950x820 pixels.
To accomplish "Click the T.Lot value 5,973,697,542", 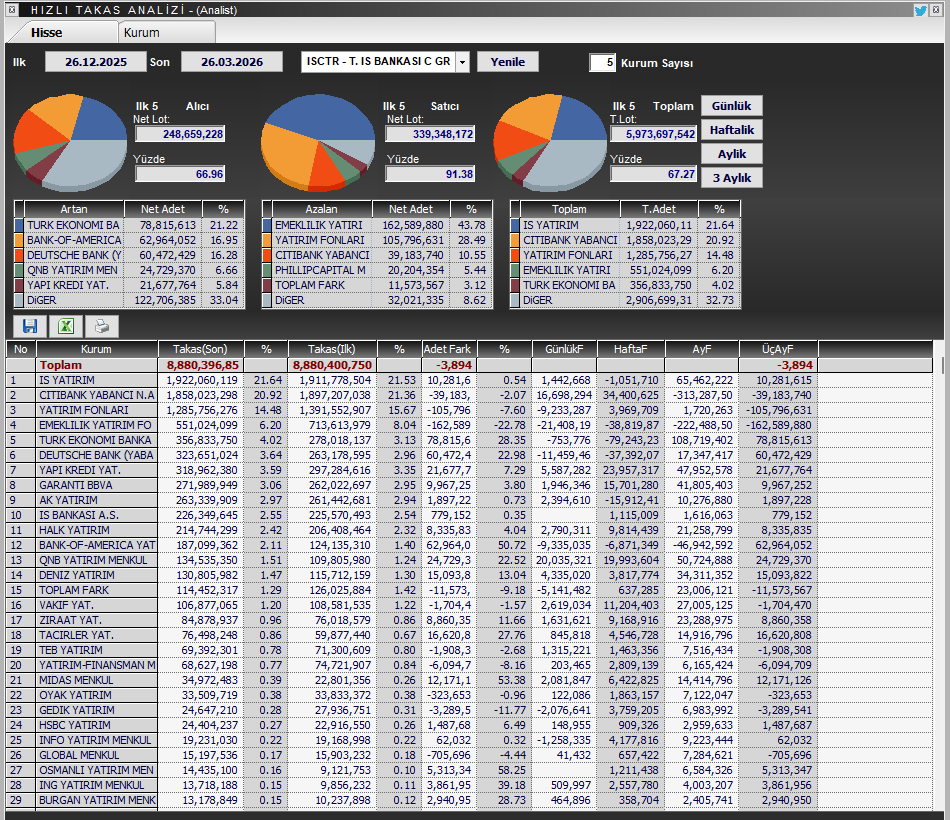I will tap(653, 134).
